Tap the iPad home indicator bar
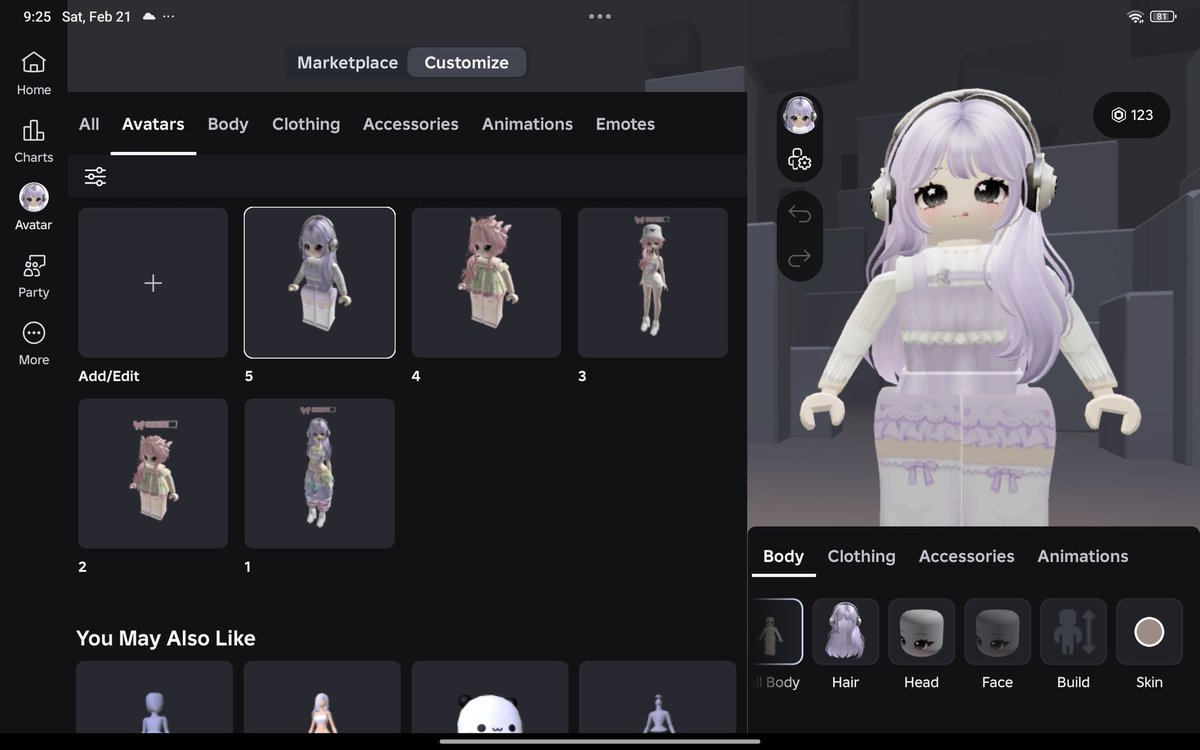The width and height of the screenshot is (1200, 750). point(600,741)
